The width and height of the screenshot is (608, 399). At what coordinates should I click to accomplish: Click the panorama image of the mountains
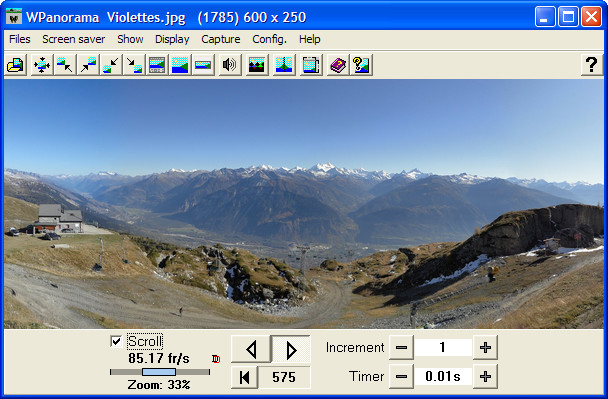click(x=304, y=204)
